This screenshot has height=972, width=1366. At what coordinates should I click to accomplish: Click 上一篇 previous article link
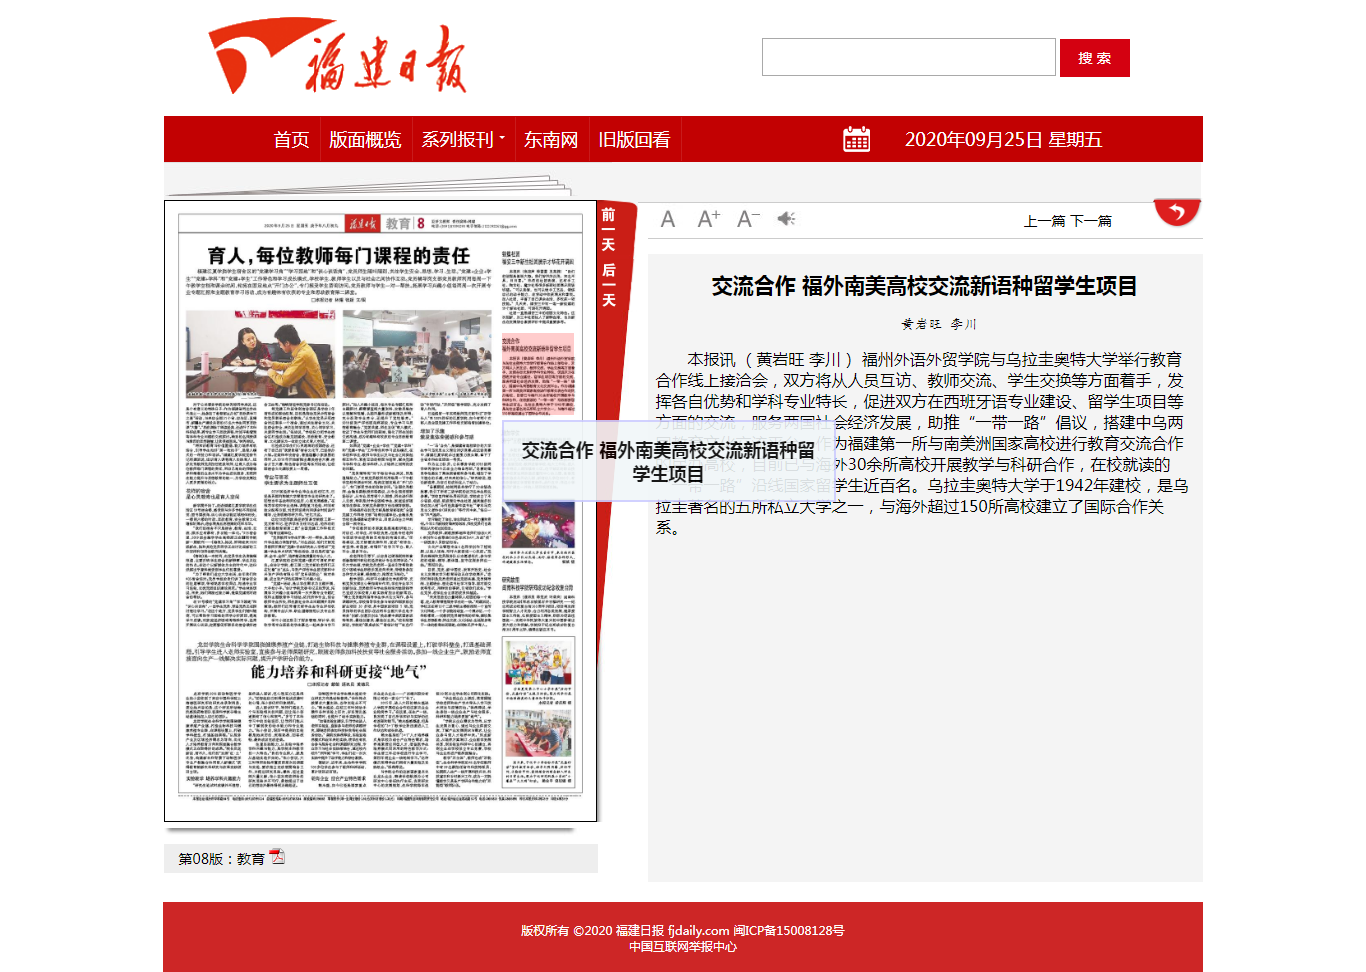tap(1044, 221)
